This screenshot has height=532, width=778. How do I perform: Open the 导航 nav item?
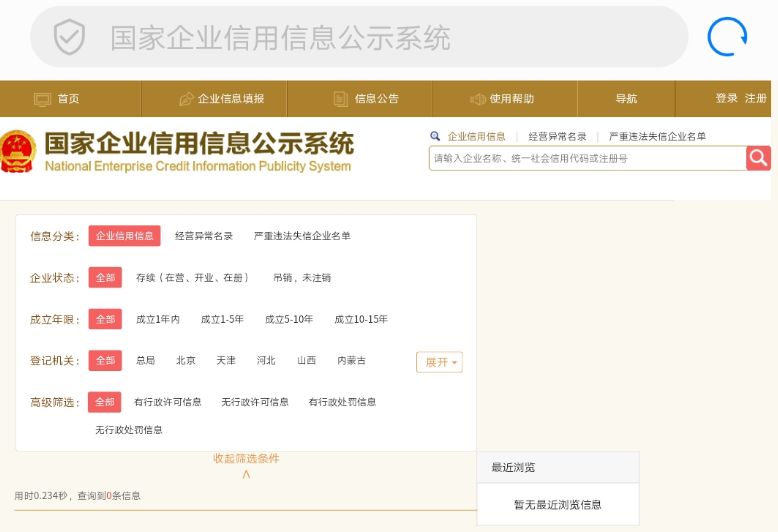click(626, 99)
